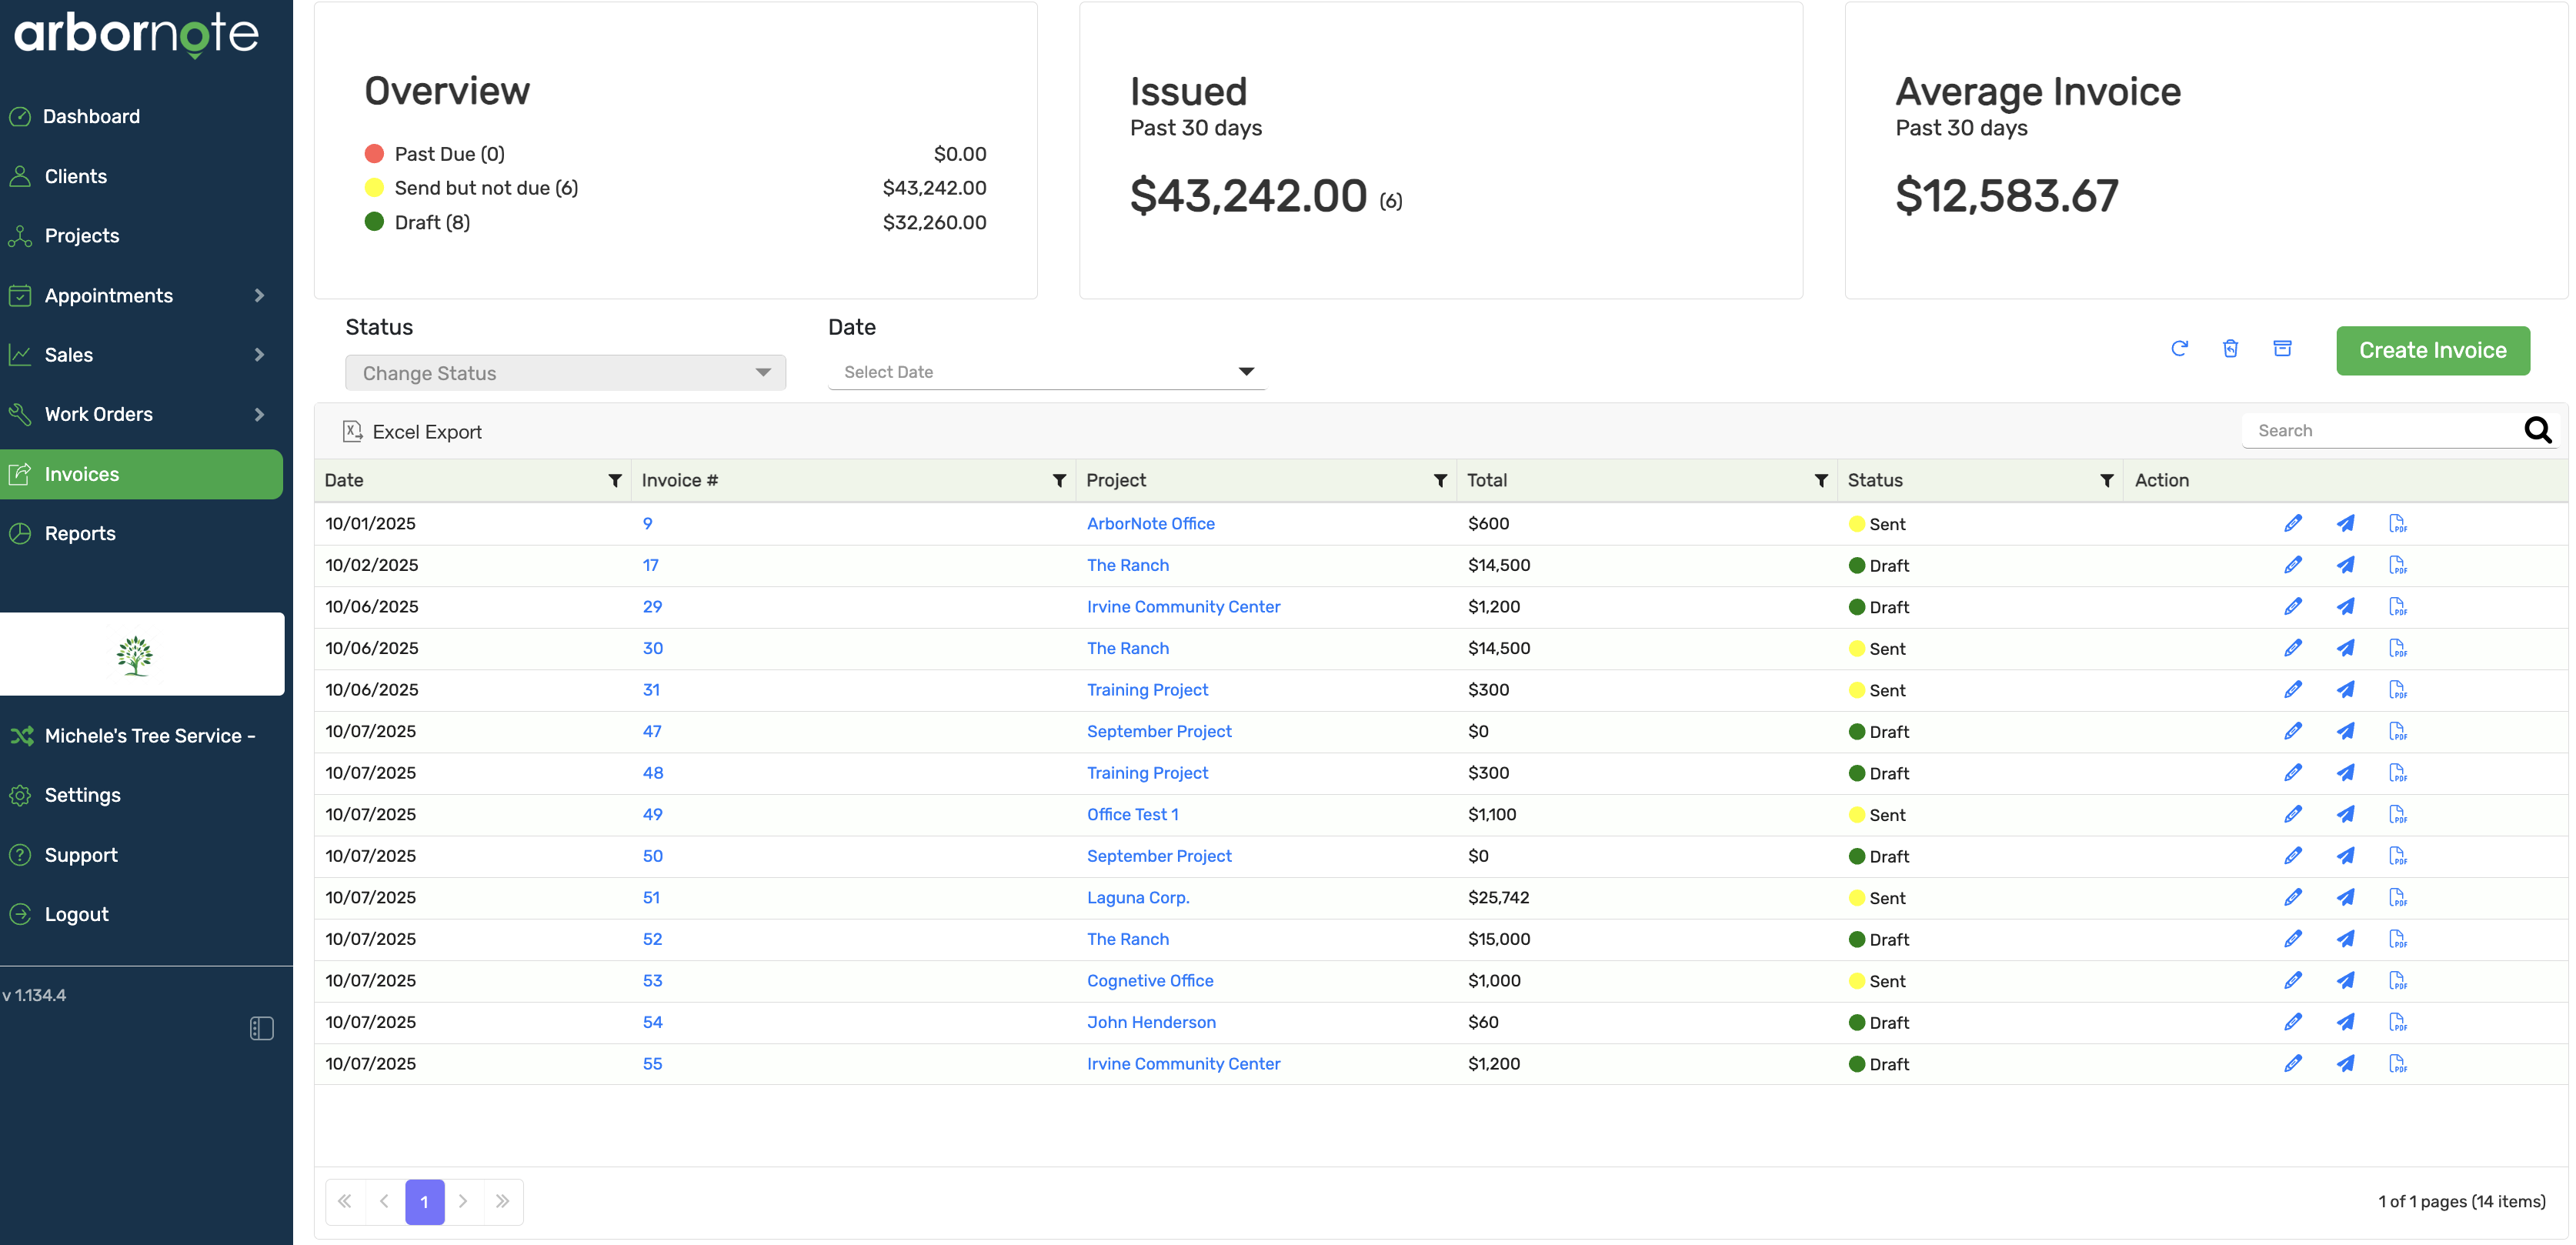Image resolution: width=2576 pixels, height=1245 pixels.
Task: Refresh the invoice list with the reload icon
Action: (x=2181, y=349)
